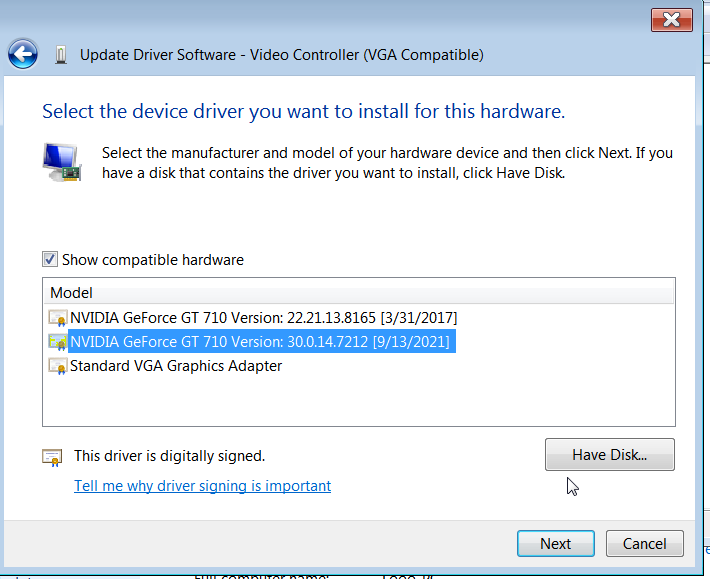
Task: Click certificate icon of Standard VGA Graphics Adapter
Action: point(58,366)
